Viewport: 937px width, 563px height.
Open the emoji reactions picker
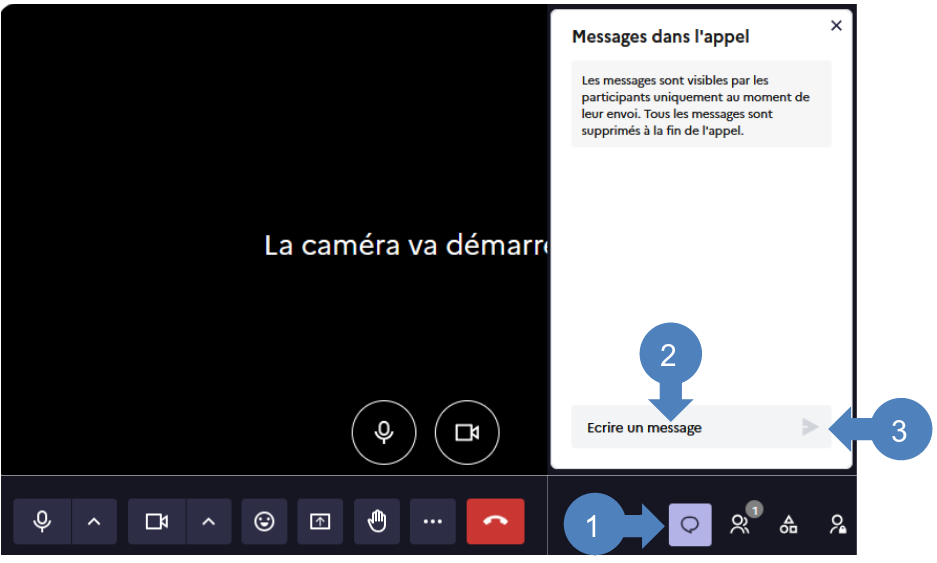point(264,522)
